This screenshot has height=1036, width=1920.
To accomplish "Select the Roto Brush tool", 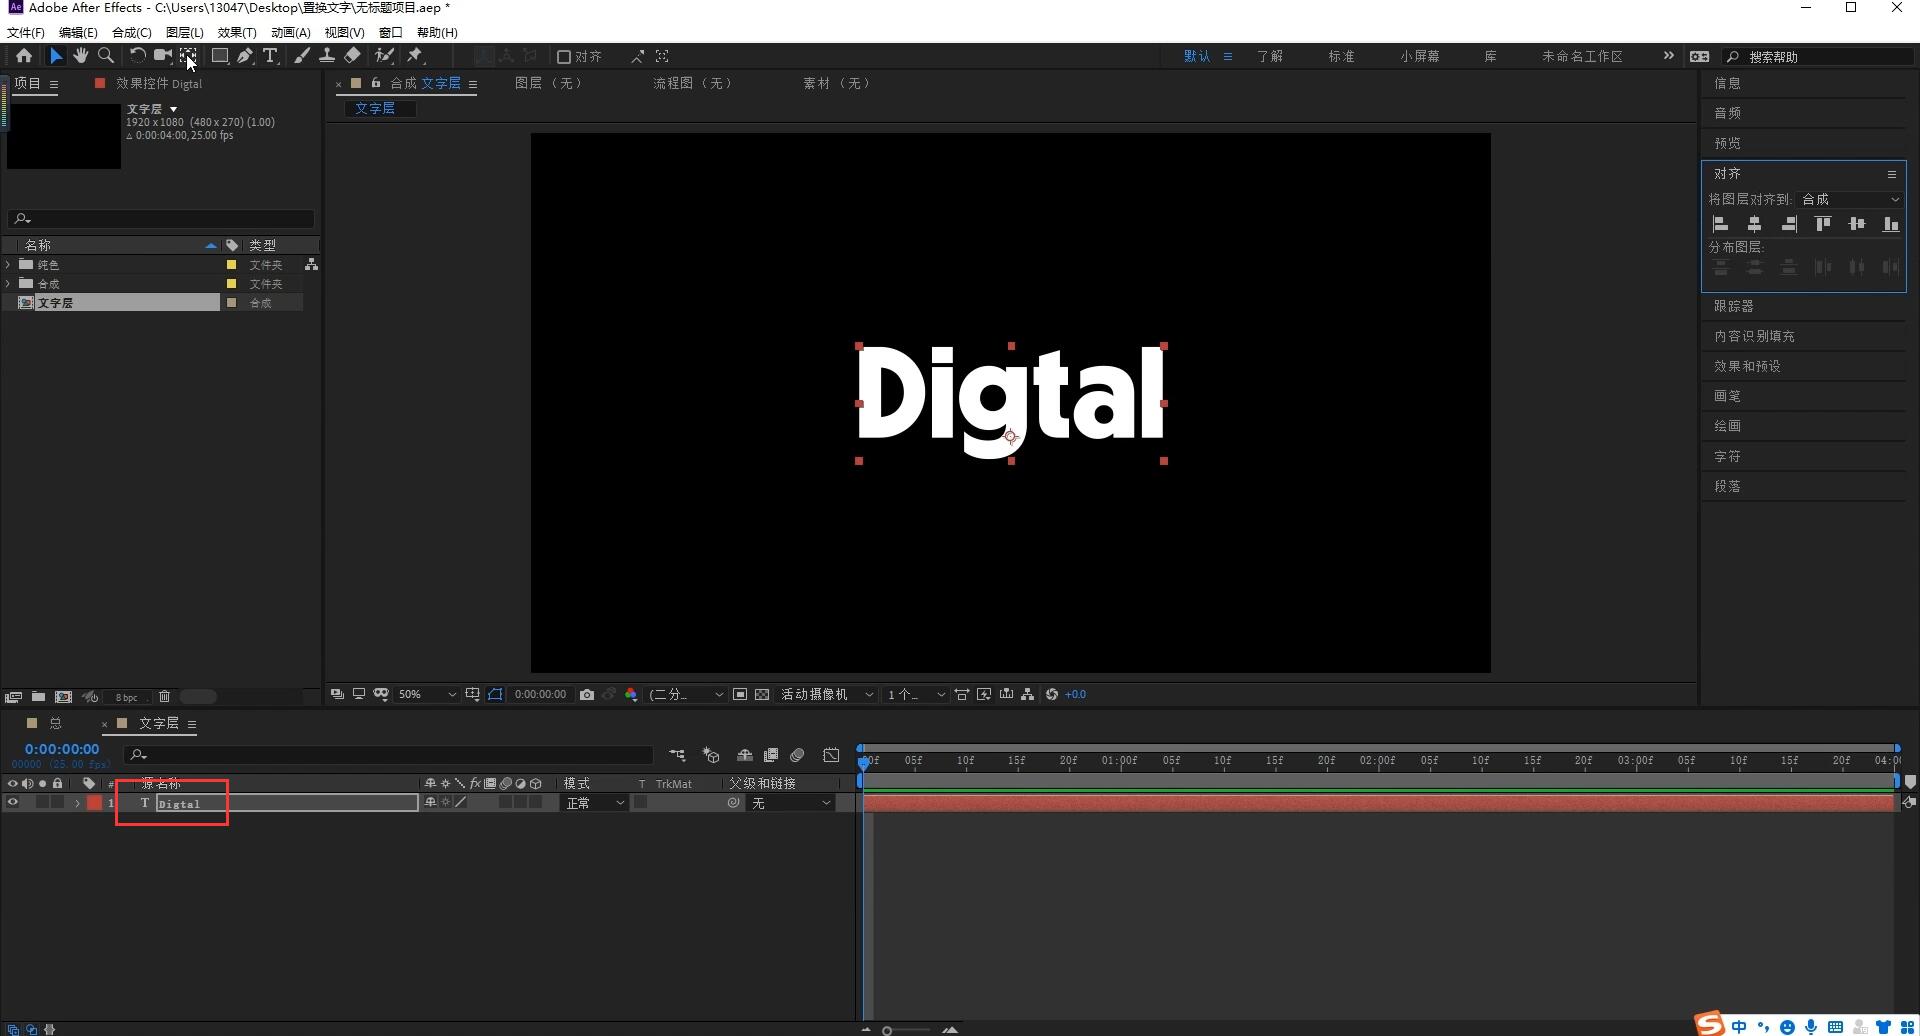I will point(384,56).
